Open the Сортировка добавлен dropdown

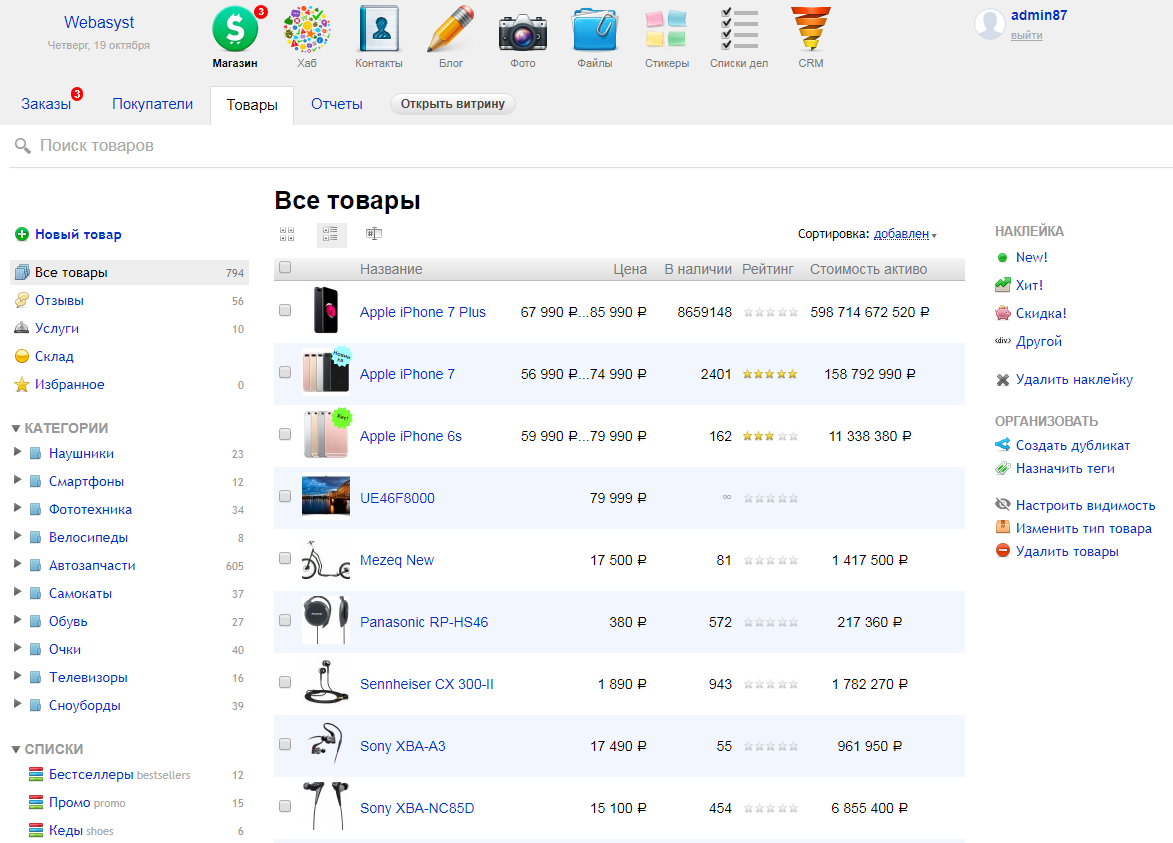point(904,234)
